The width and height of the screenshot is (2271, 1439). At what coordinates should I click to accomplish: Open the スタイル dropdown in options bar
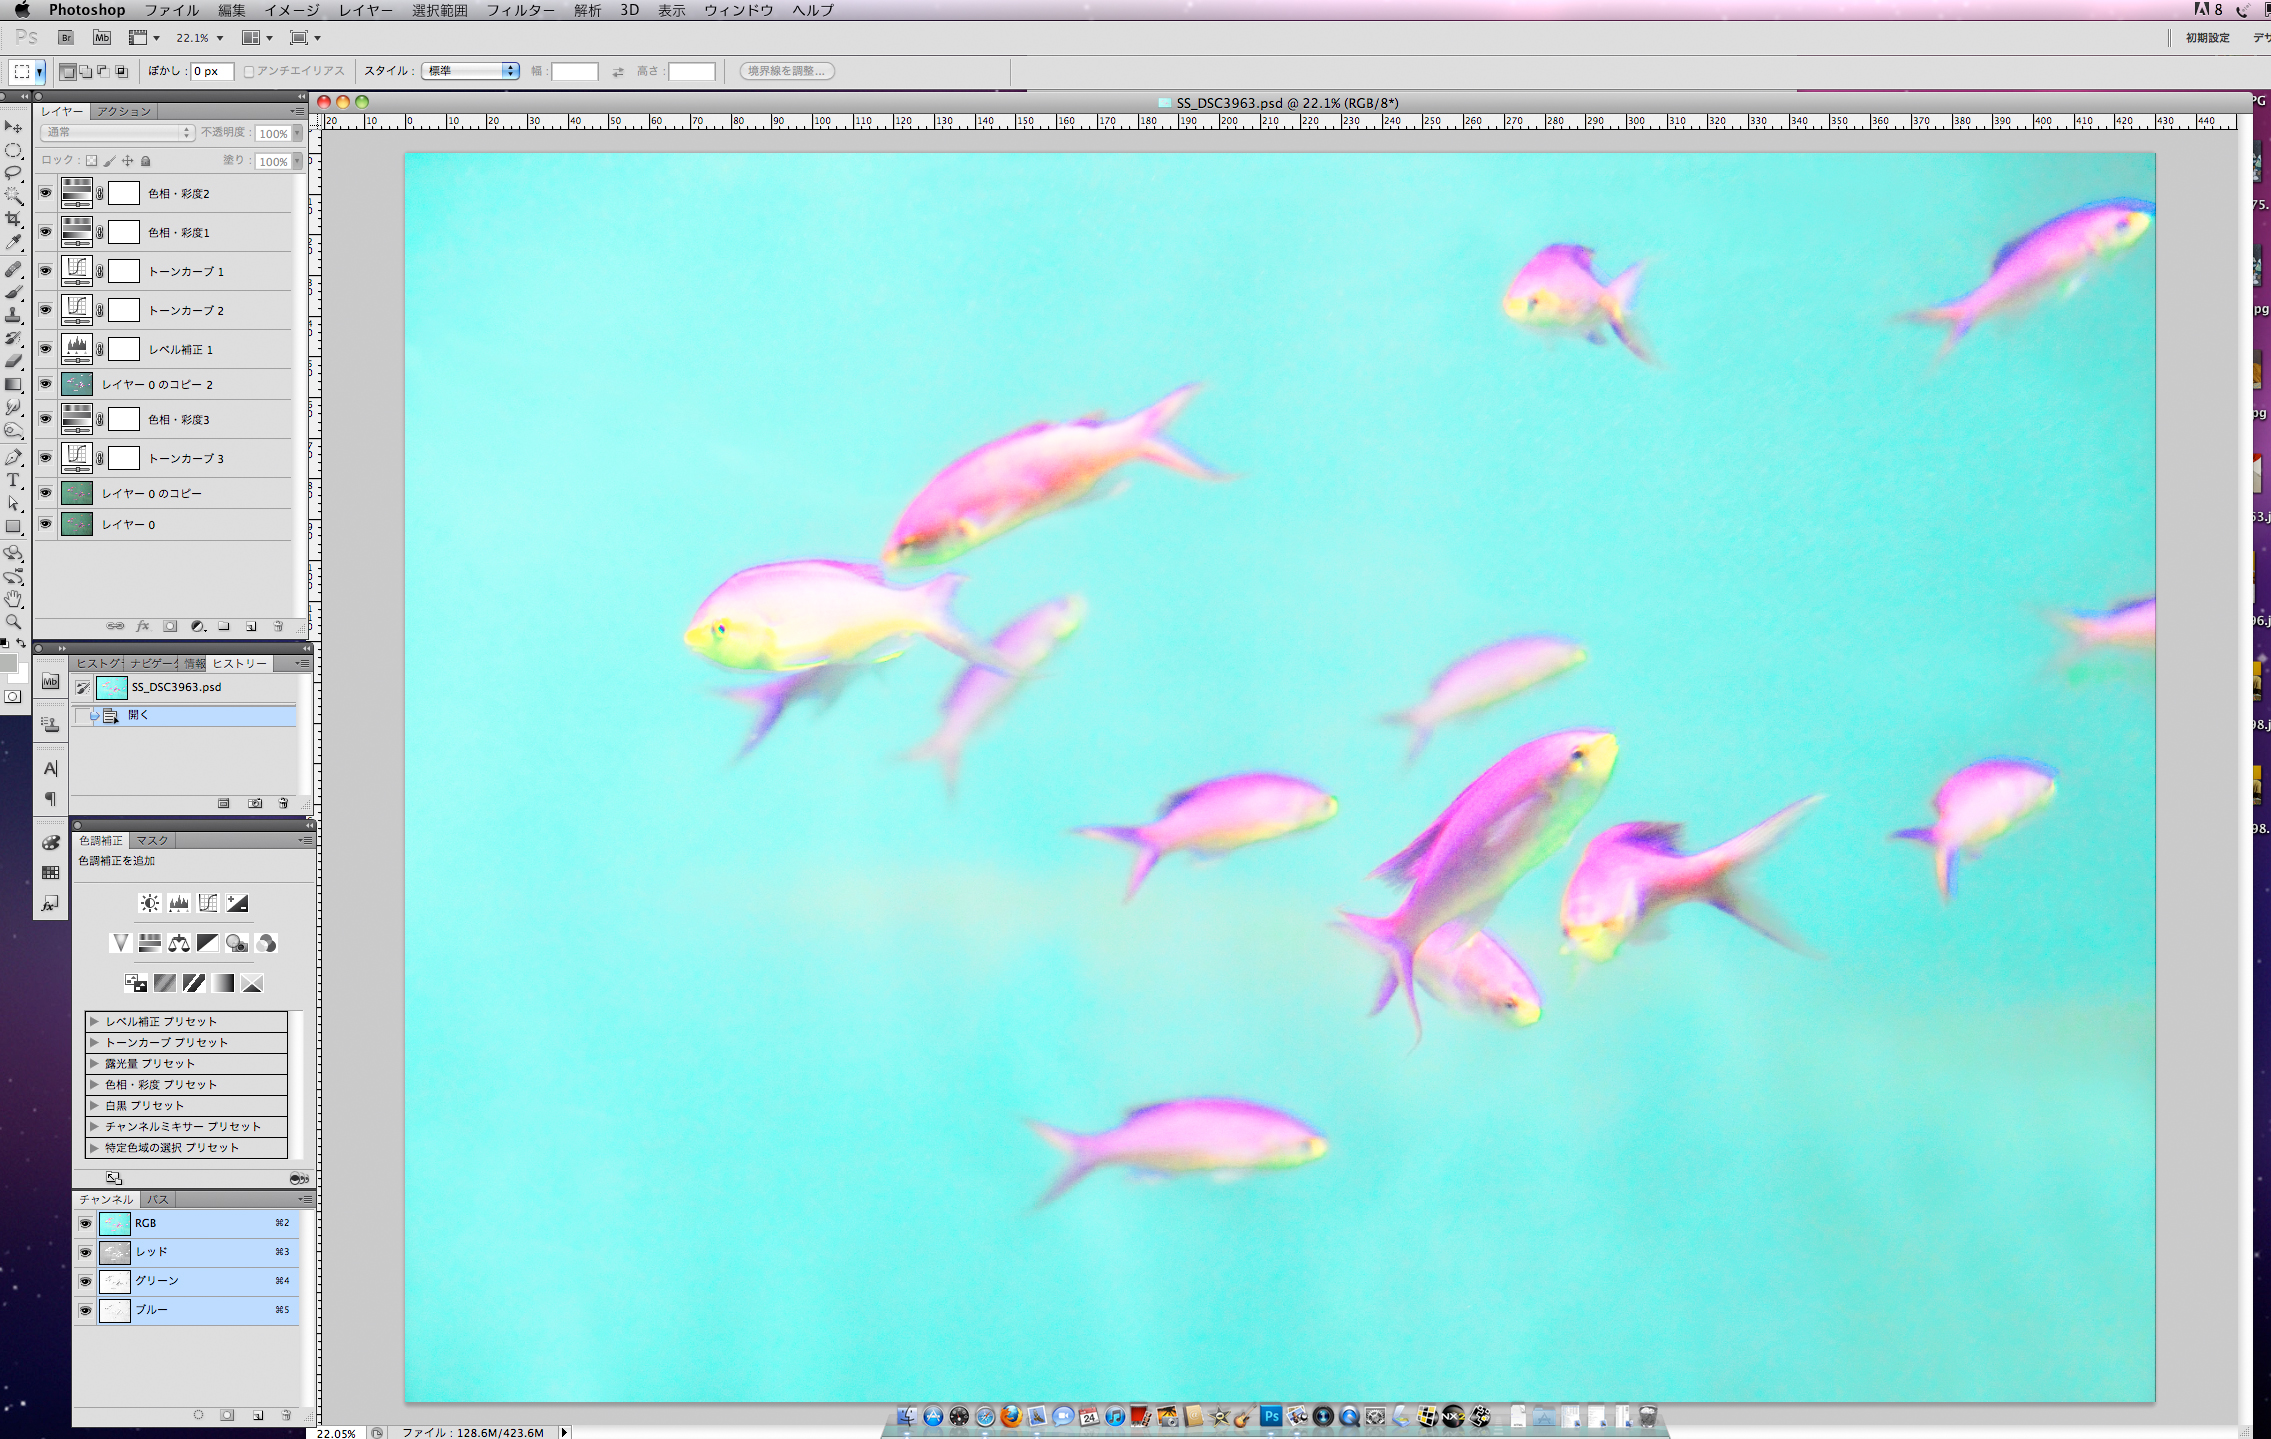point(470,71)
